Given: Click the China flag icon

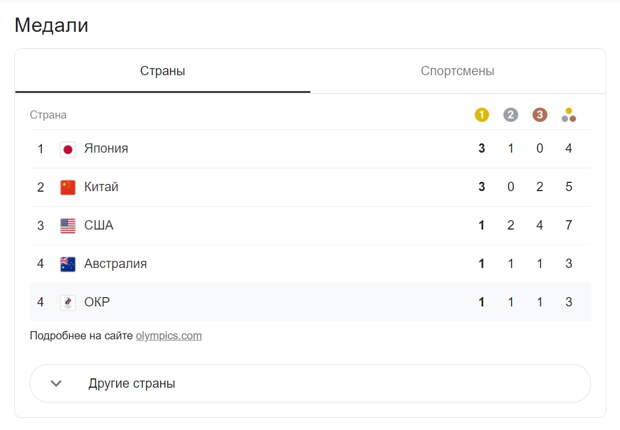Looking at the screenshot, I should pos(68,188).
